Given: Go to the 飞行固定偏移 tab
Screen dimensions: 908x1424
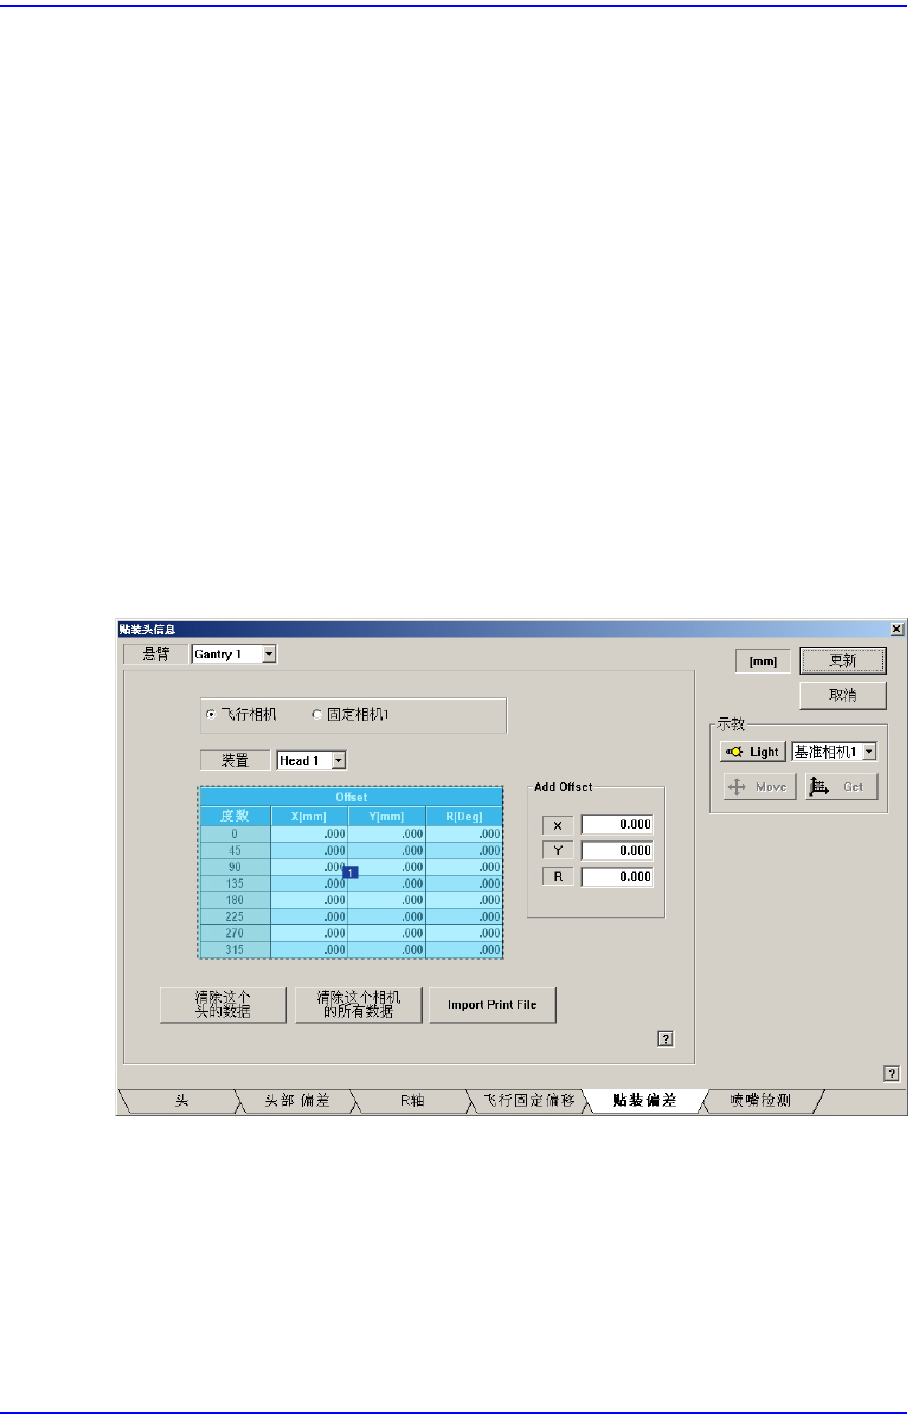Looking at the screenshot, I should [530, 1101].
